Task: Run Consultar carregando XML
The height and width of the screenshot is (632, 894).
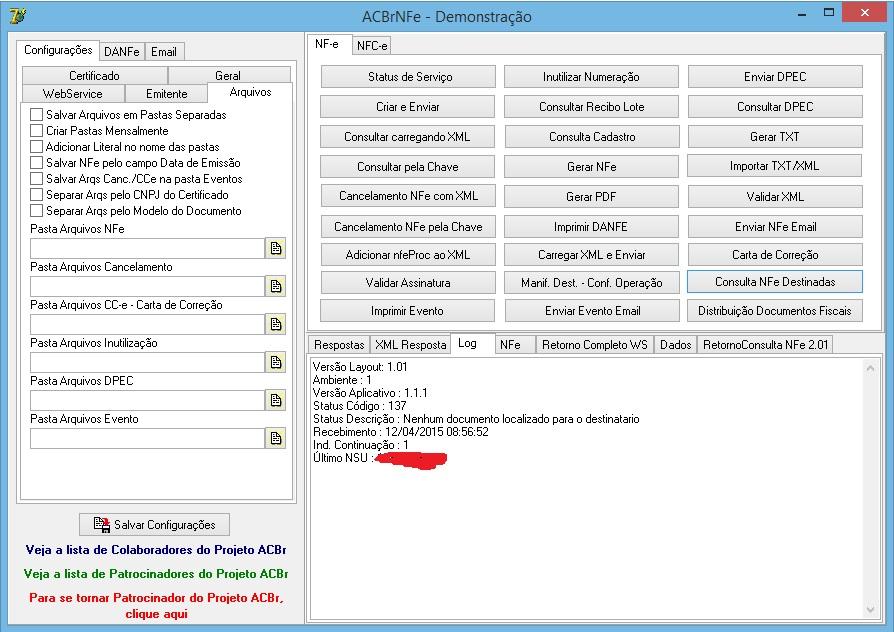Action: 407,137
